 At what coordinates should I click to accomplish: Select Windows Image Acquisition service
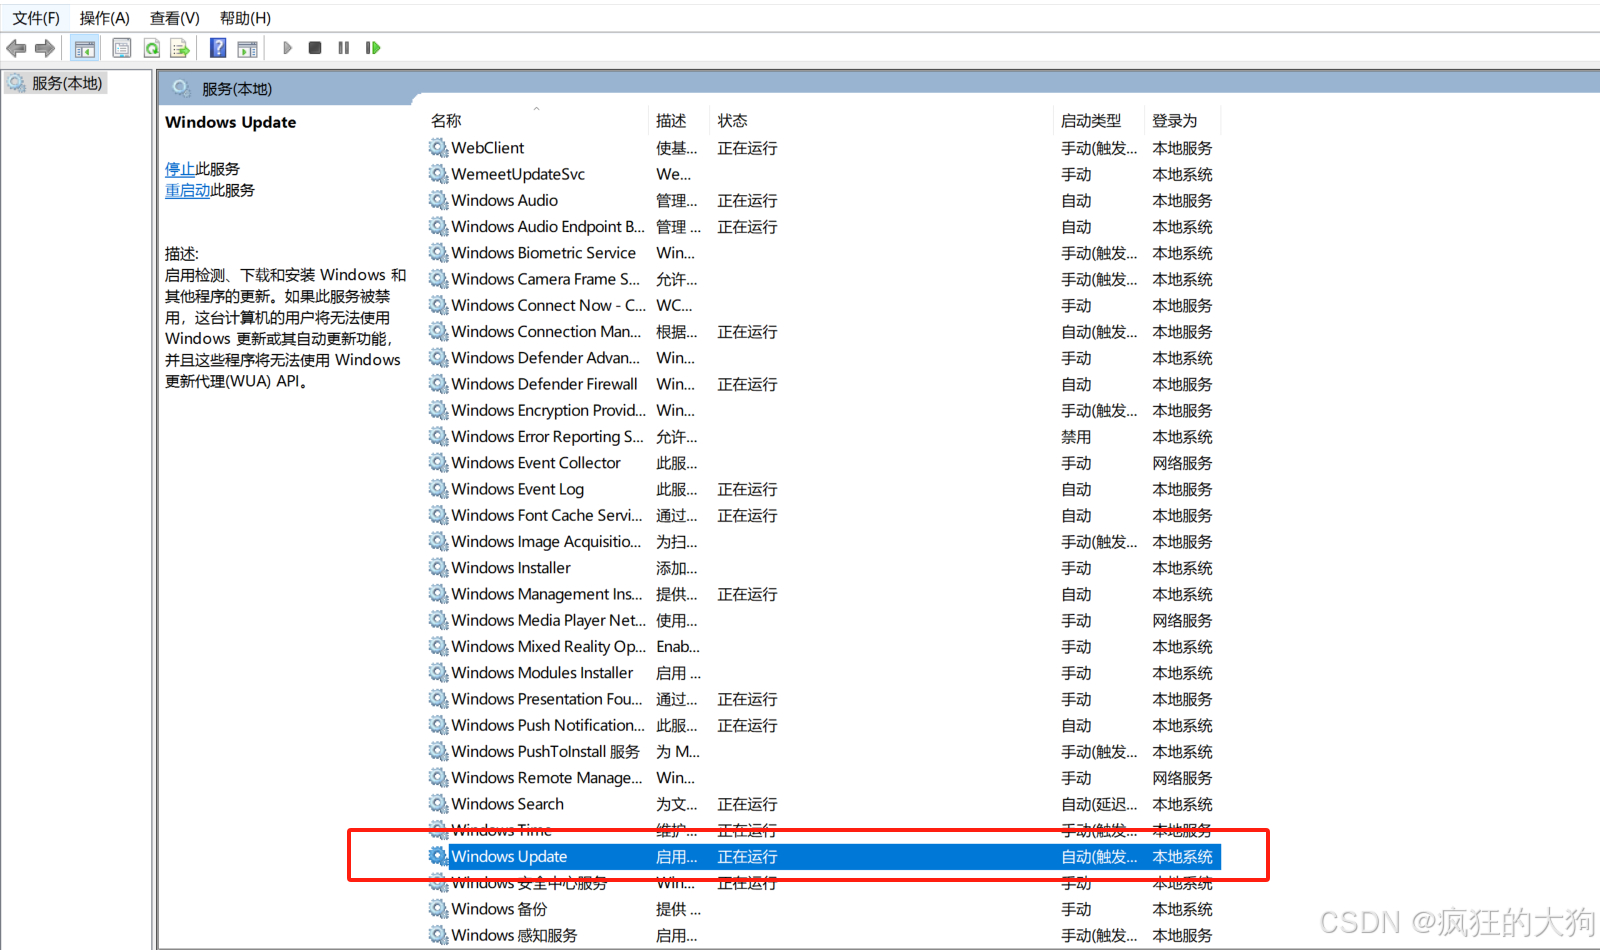click(824, 541)
